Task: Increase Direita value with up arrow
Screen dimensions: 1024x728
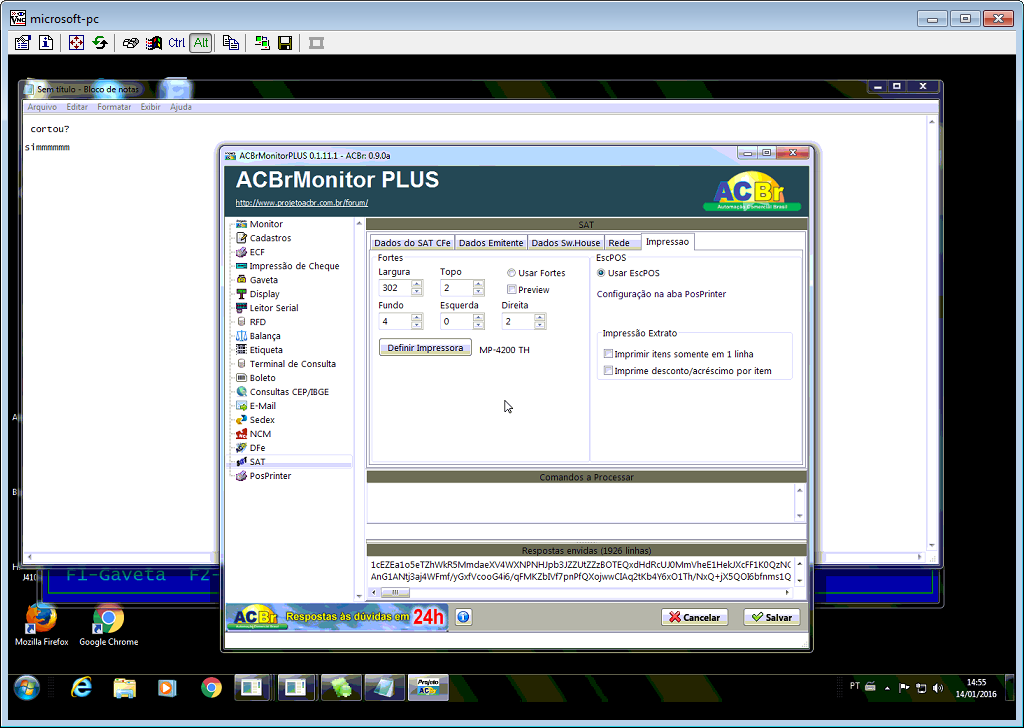Action: click(x=539, y=317)
